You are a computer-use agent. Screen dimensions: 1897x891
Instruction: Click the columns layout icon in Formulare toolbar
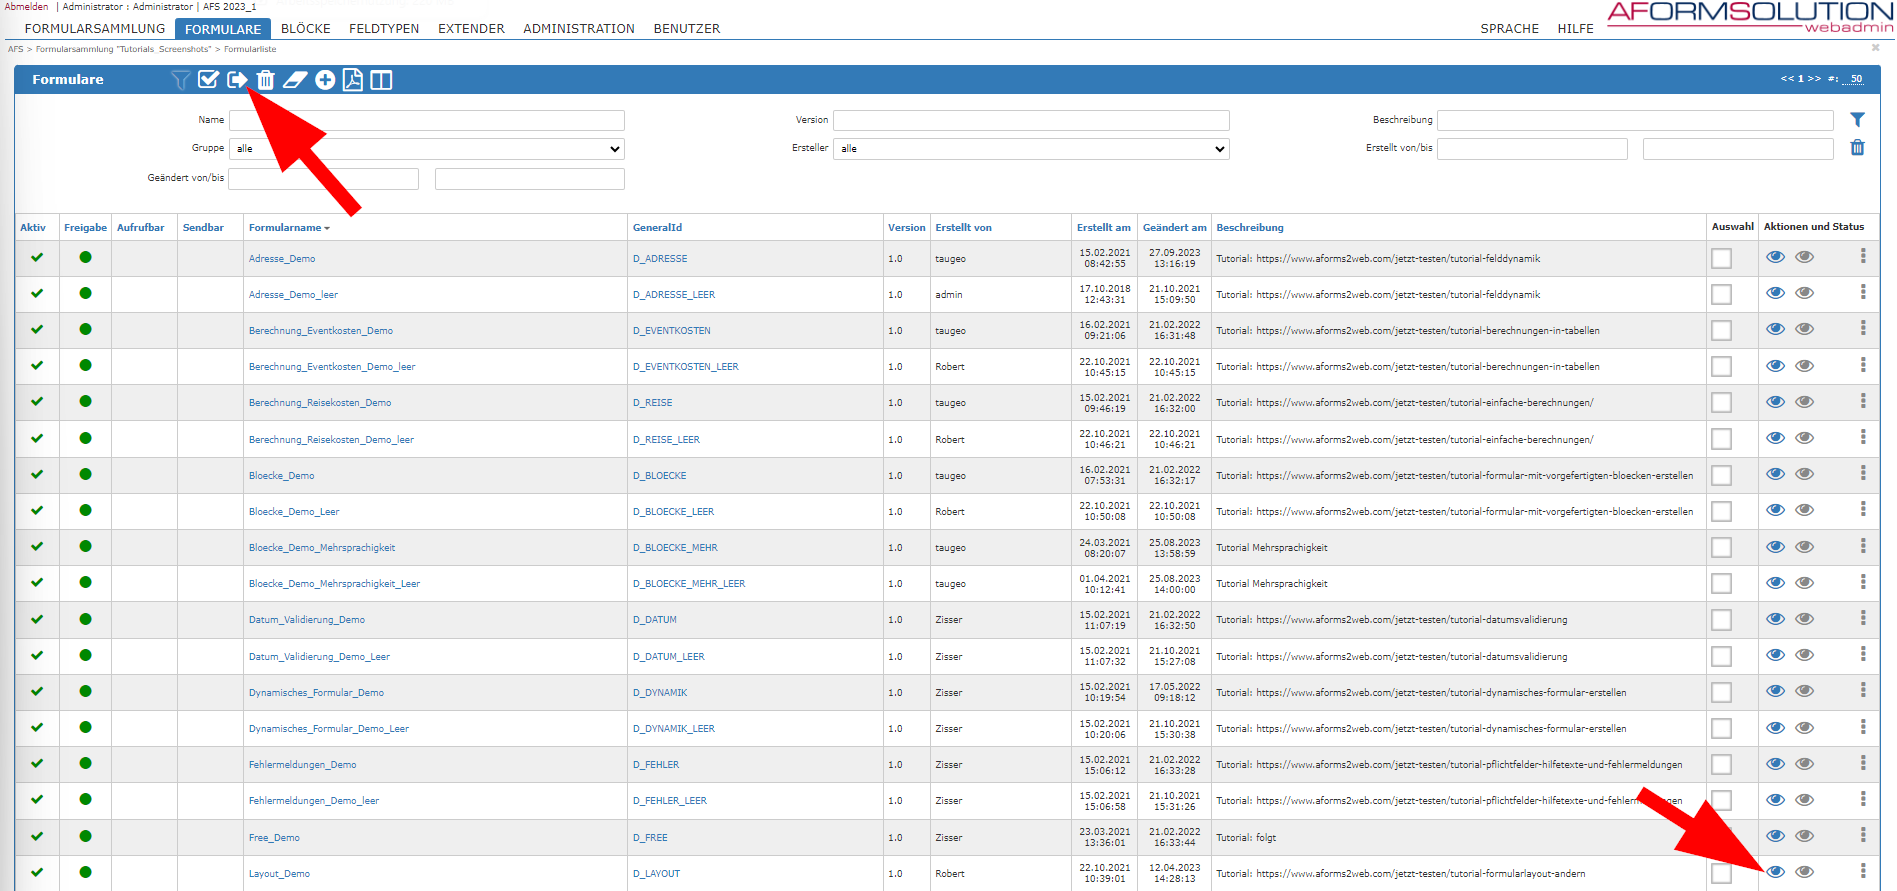tap(381, 80)
